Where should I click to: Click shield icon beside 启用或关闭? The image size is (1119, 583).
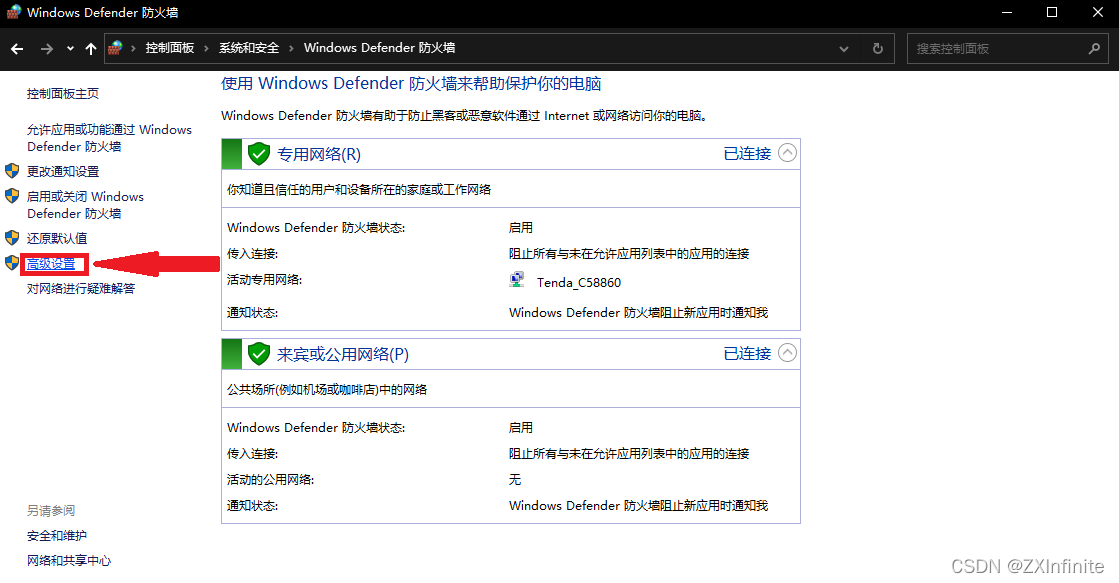pos(12,196)
